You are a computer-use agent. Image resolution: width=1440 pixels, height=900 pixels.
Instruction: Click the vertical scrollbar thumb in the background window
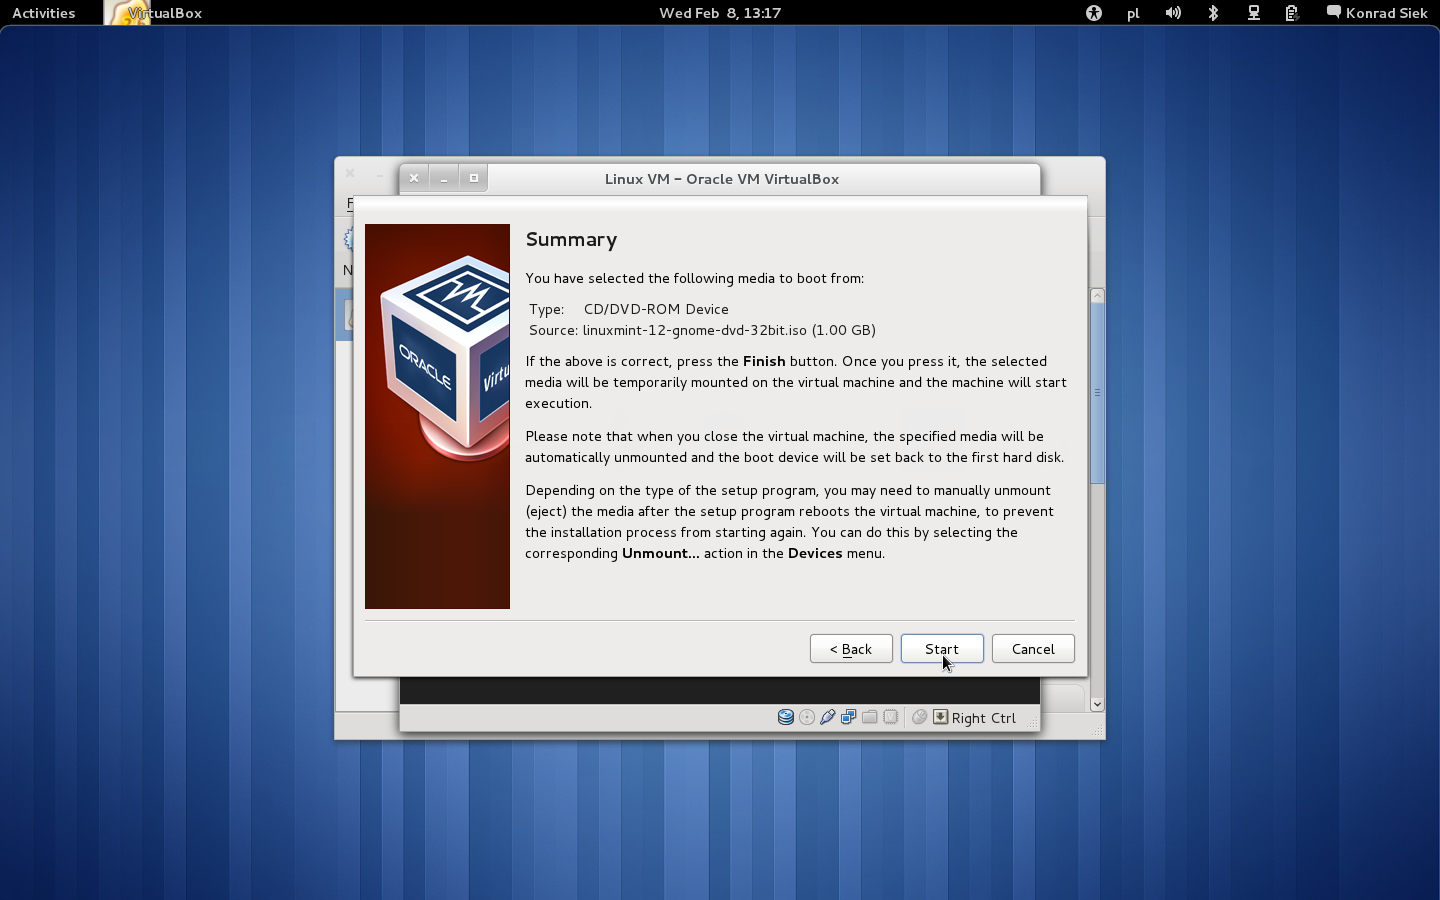click(x=1097, y=393)
